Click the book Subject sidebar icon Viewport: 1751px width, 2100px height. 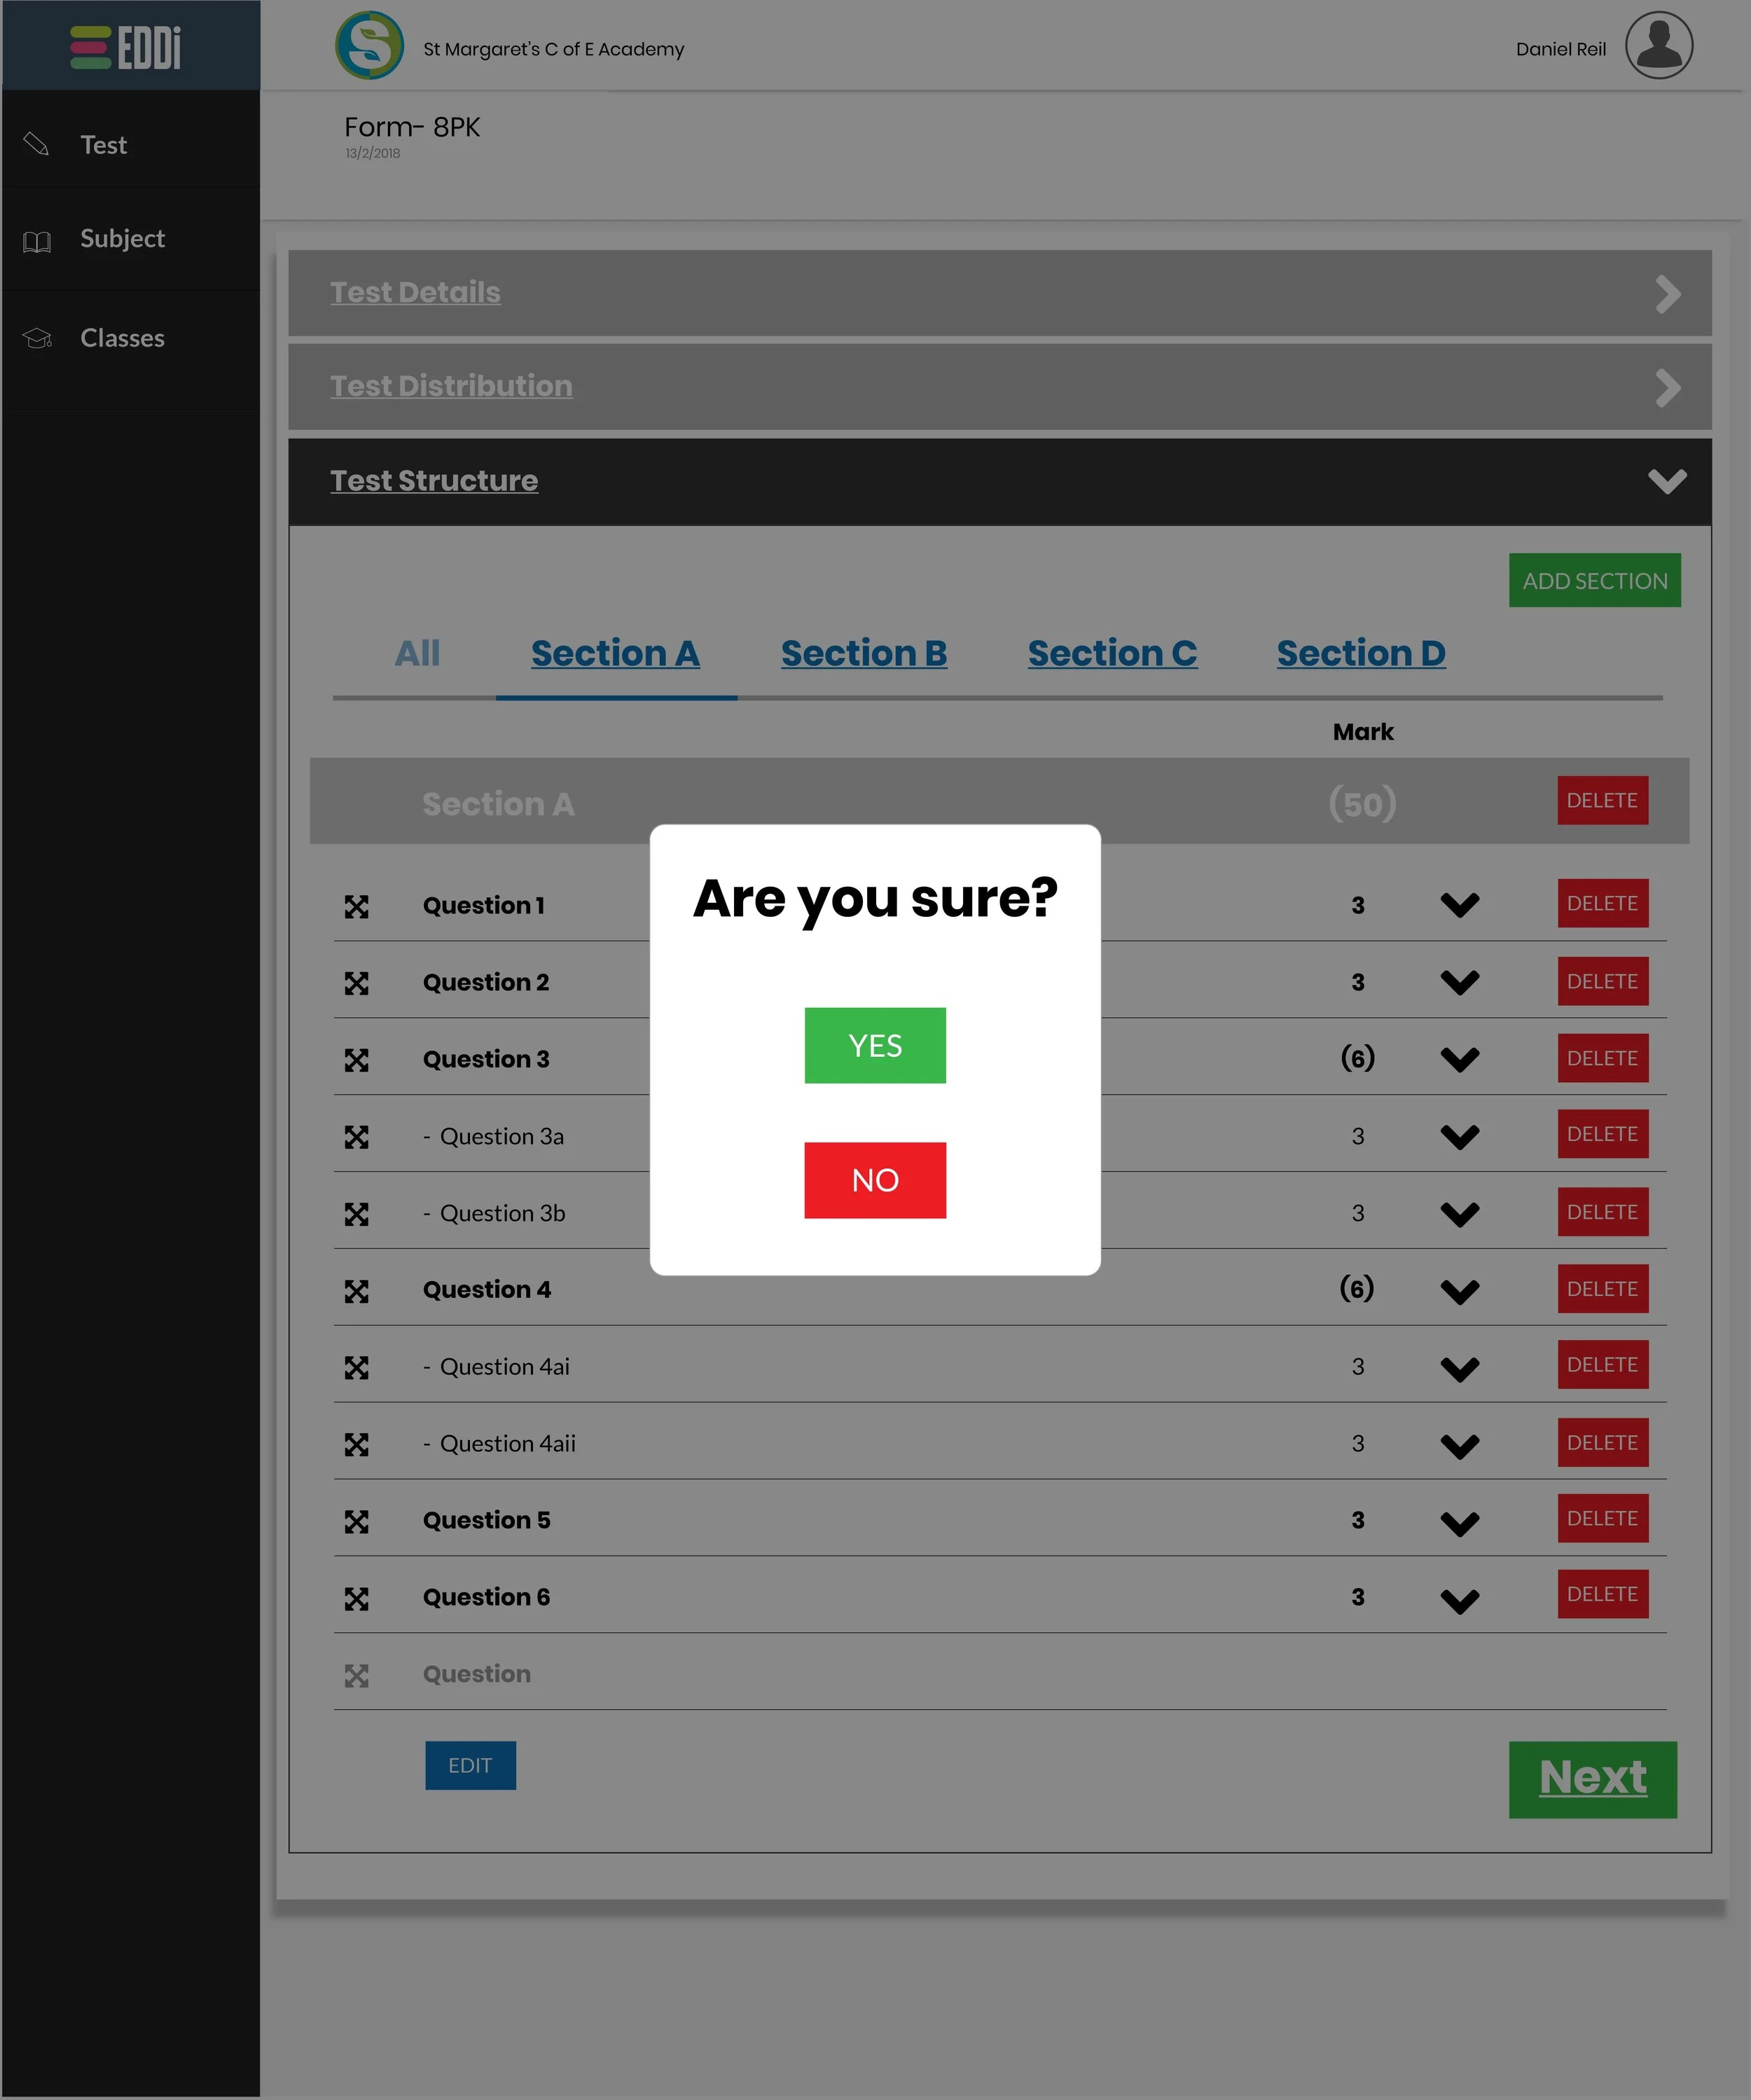[x=37, y=240]
